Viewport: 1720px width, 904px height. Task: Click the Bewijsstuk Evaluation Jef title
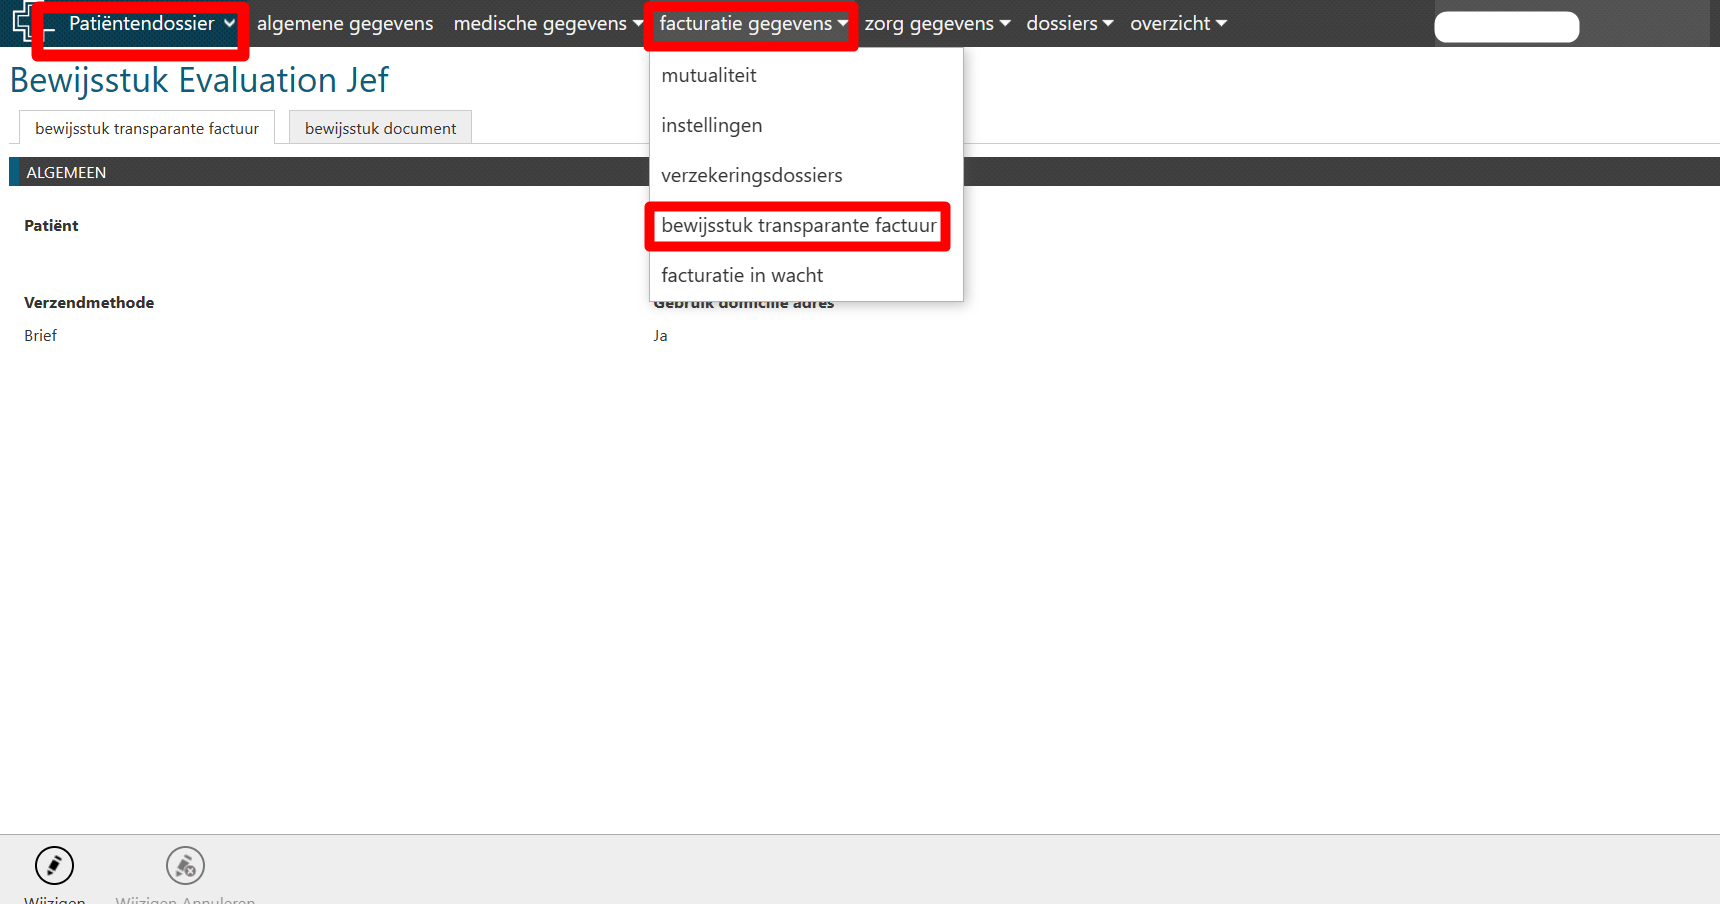(x=199, y=80)
